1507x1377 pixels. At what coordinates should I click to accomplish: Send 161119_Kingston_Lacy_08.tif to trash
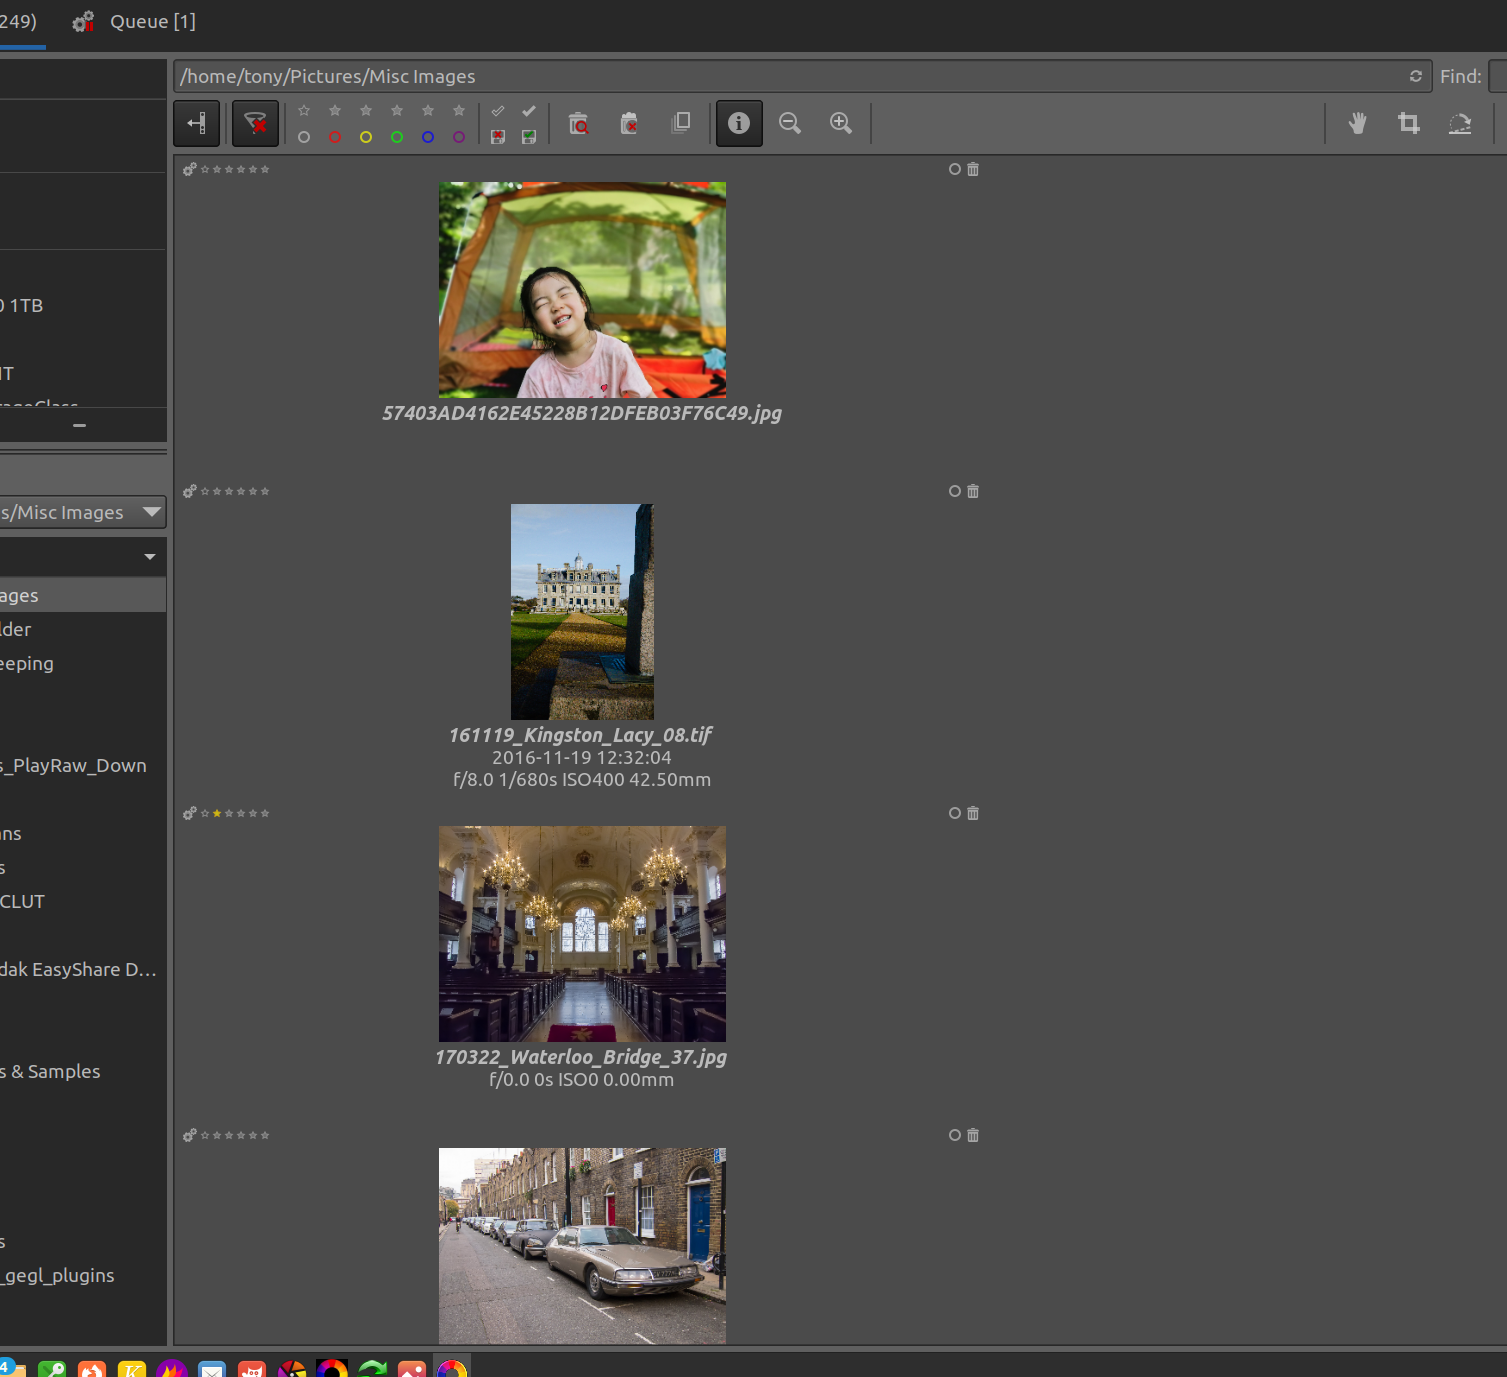click(x=973, y=491)
